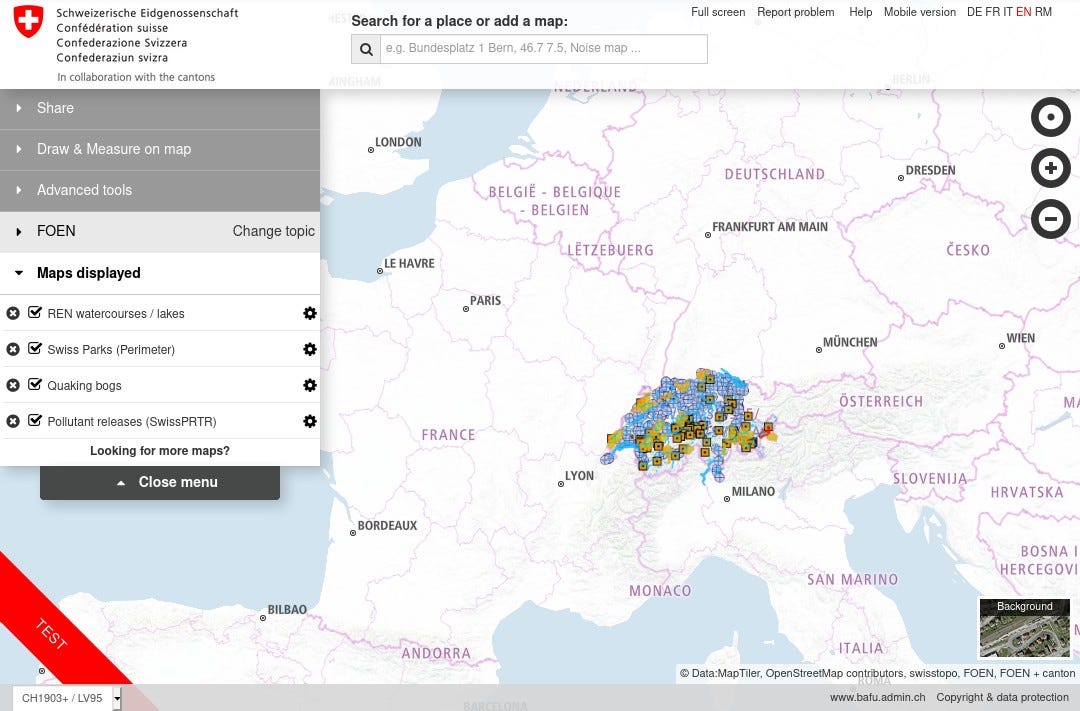The image size is (1080, 711).
Task: Open settings gear for Swiss Parks (Perimeter)
Action: tap(310, 349)
